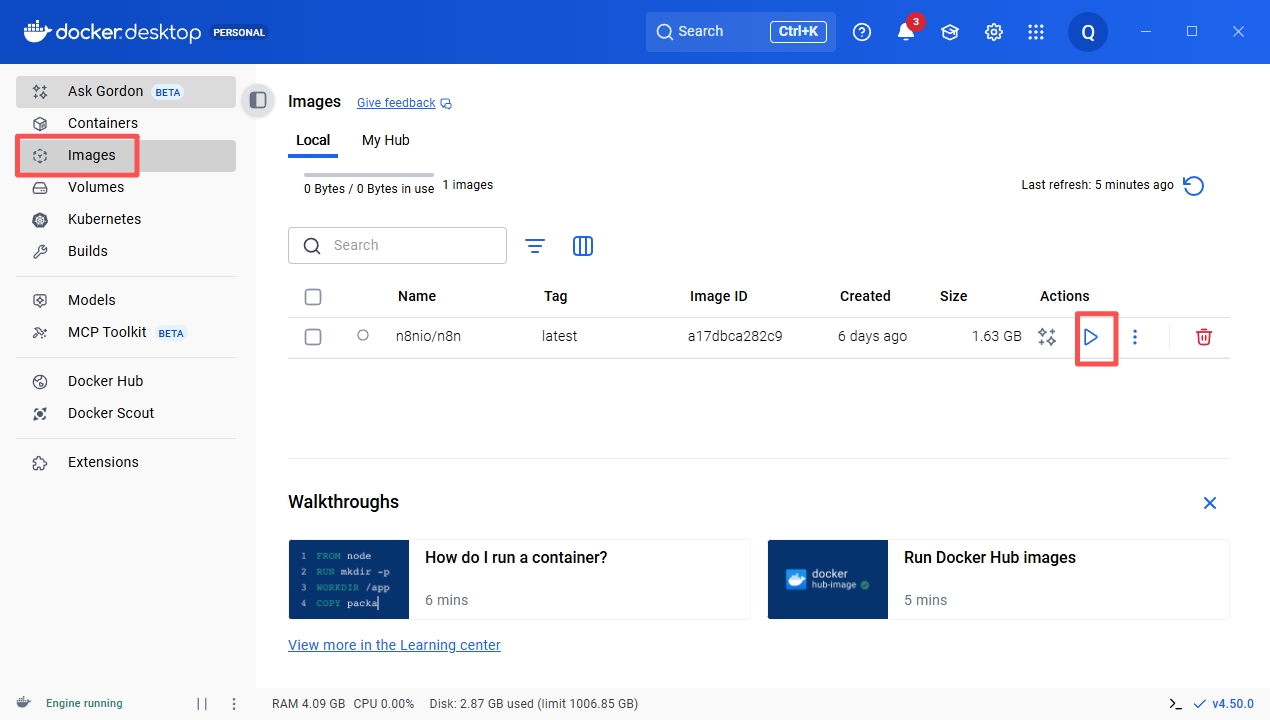
Task: Open the filter options icon
Action: pyautogui.click(x=535, y=246)
